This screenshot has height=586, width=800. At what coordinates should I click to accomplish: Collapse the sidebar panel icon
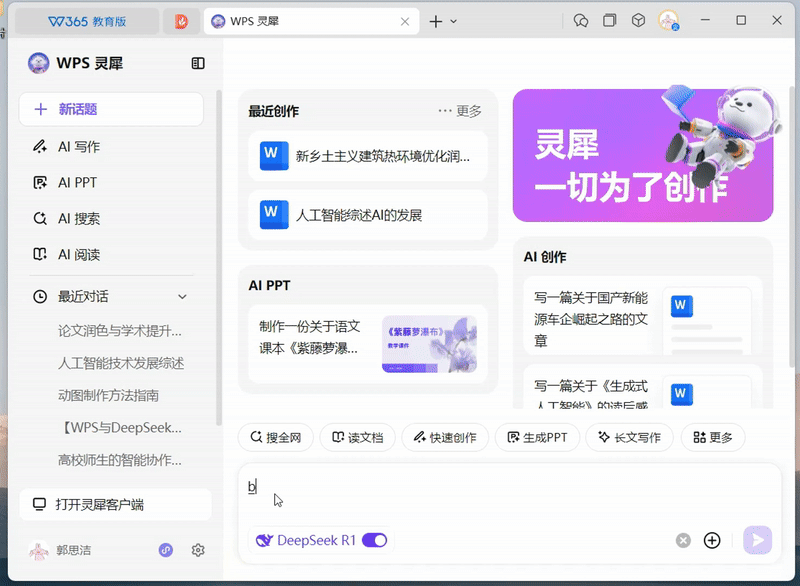click(x=198, y=63)
